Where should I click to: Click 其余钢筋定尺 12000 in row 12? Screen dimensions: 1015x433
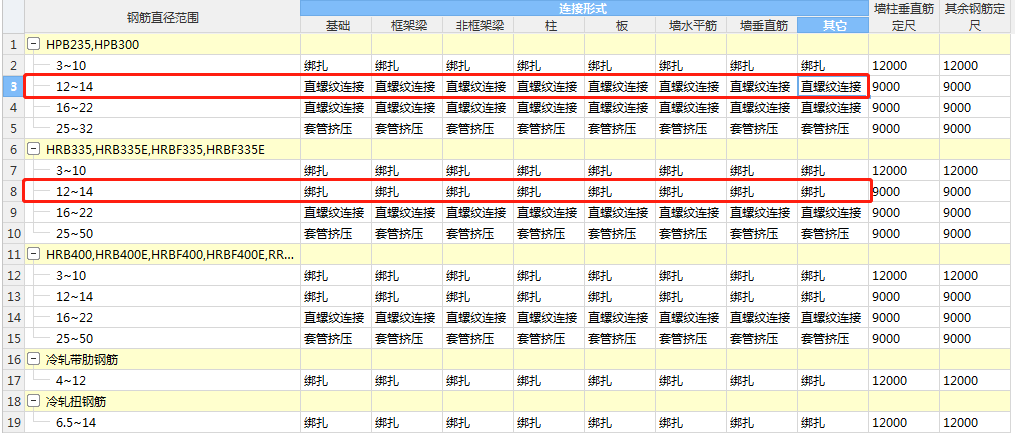click(x=977, y=275)
